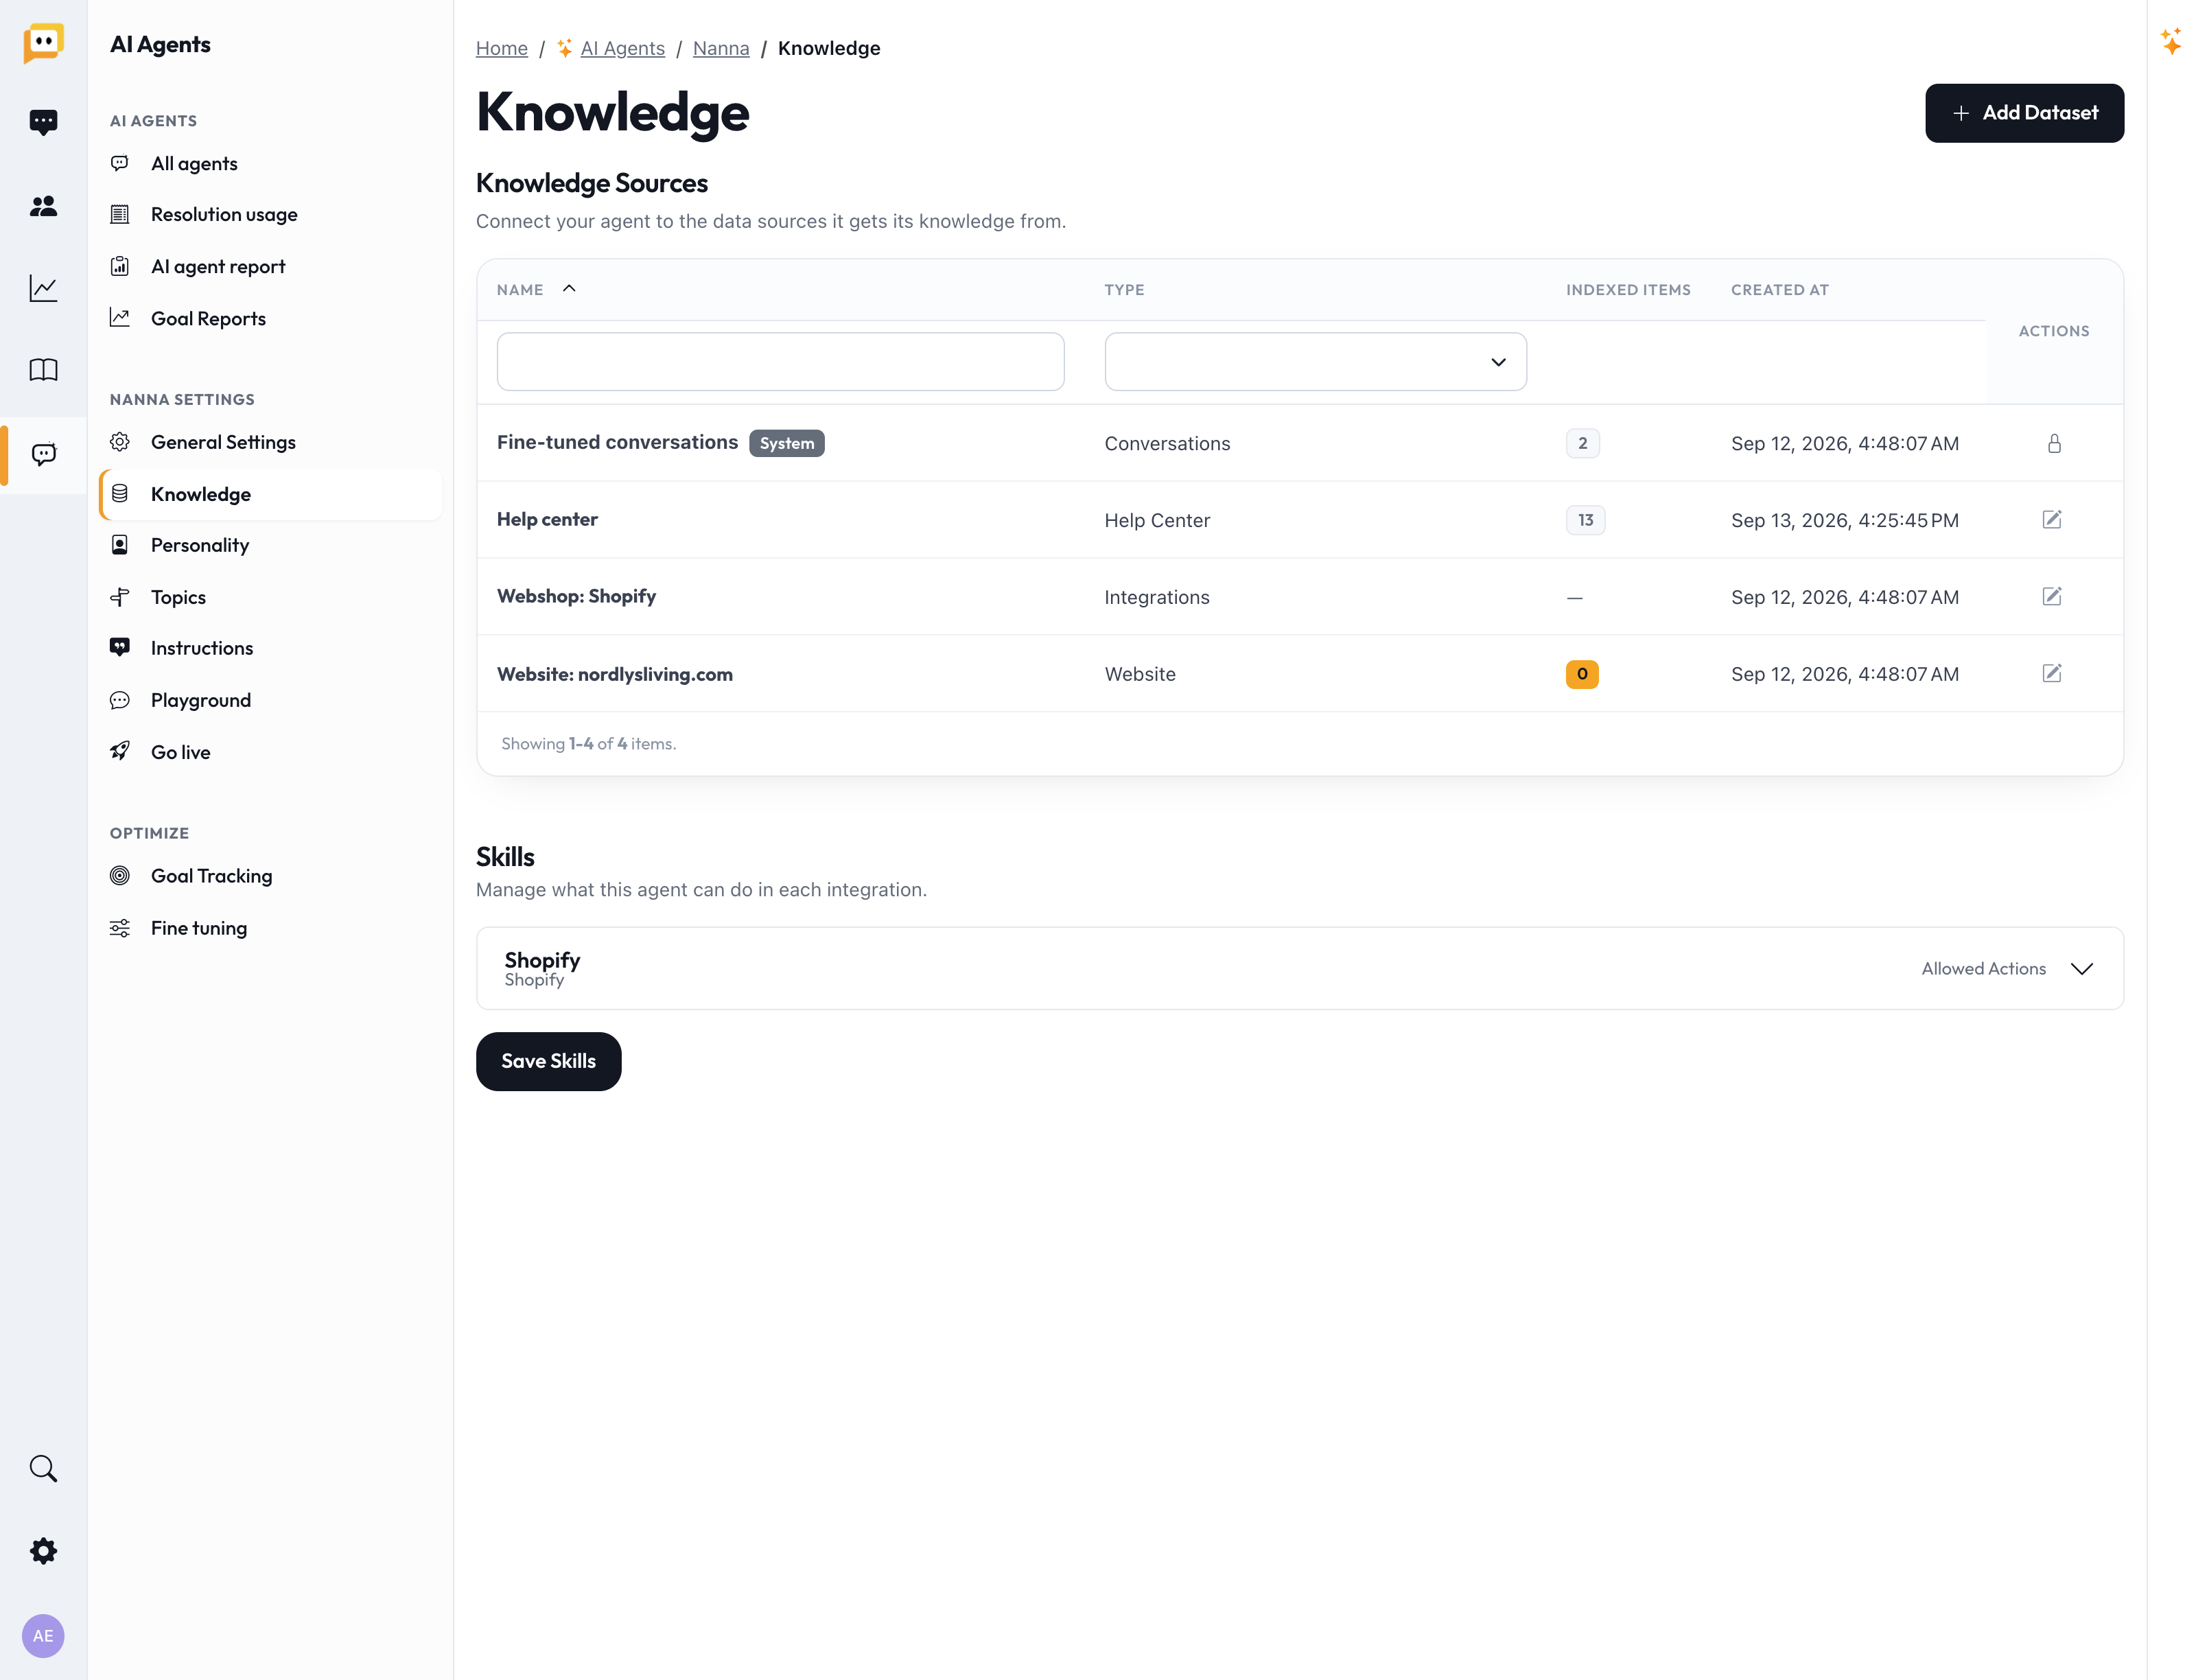The width and height of the screenshot is (2196, 1680).
Task: Click the search magnifier icon
Action: tap(43, 1468)
